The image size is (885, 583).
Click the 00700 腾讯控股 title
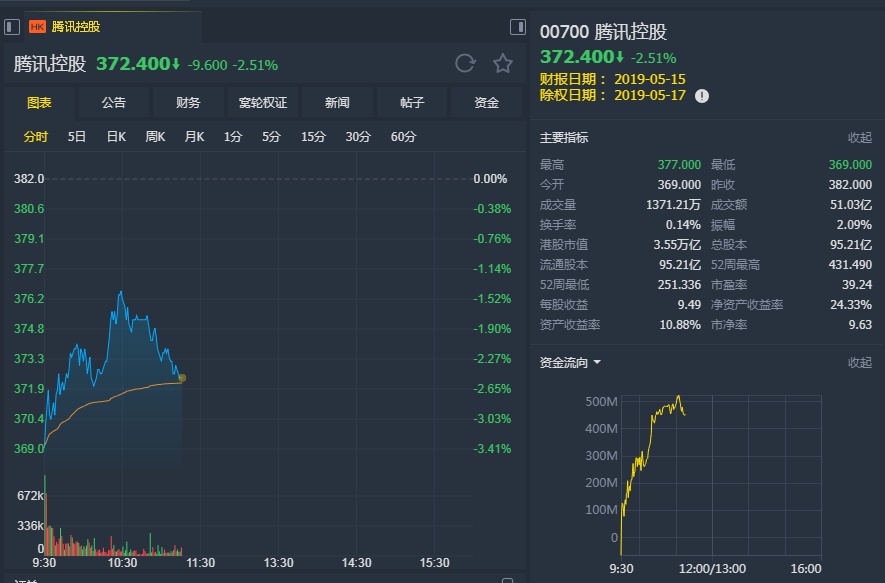[603, 32]
